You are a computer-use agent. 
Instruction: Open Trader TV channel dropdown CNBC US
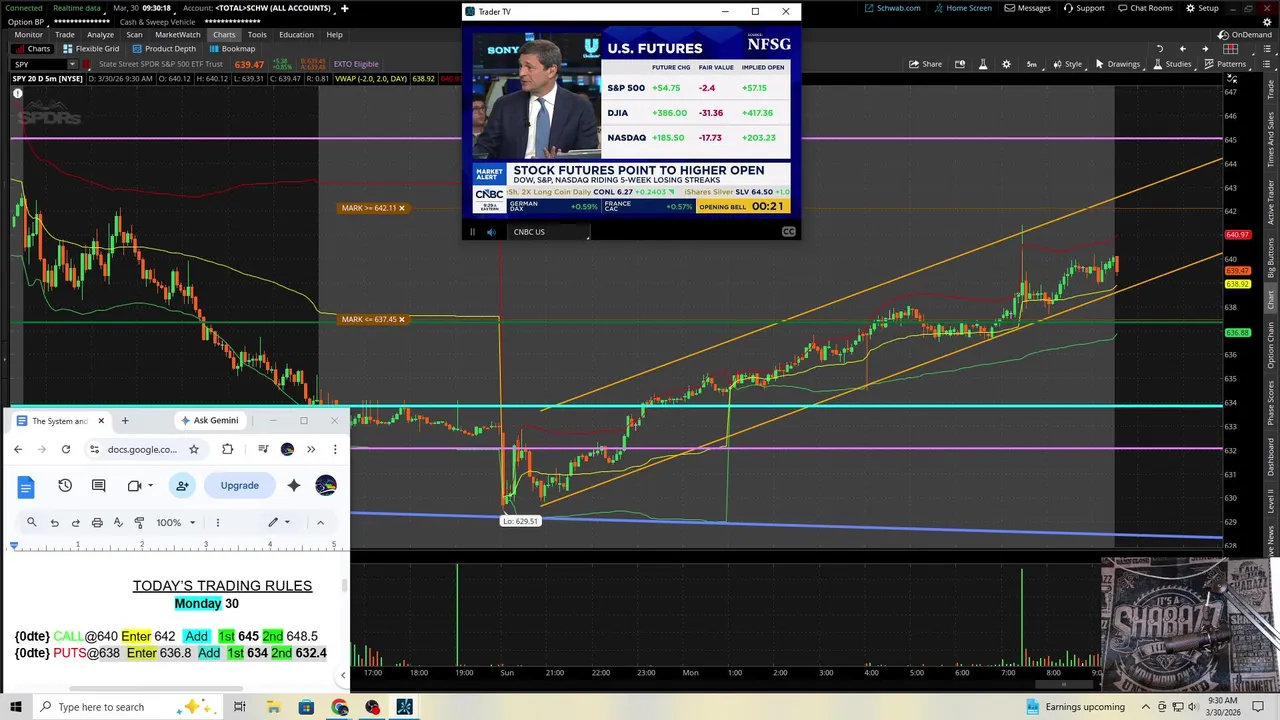click(x=551, y=232)
